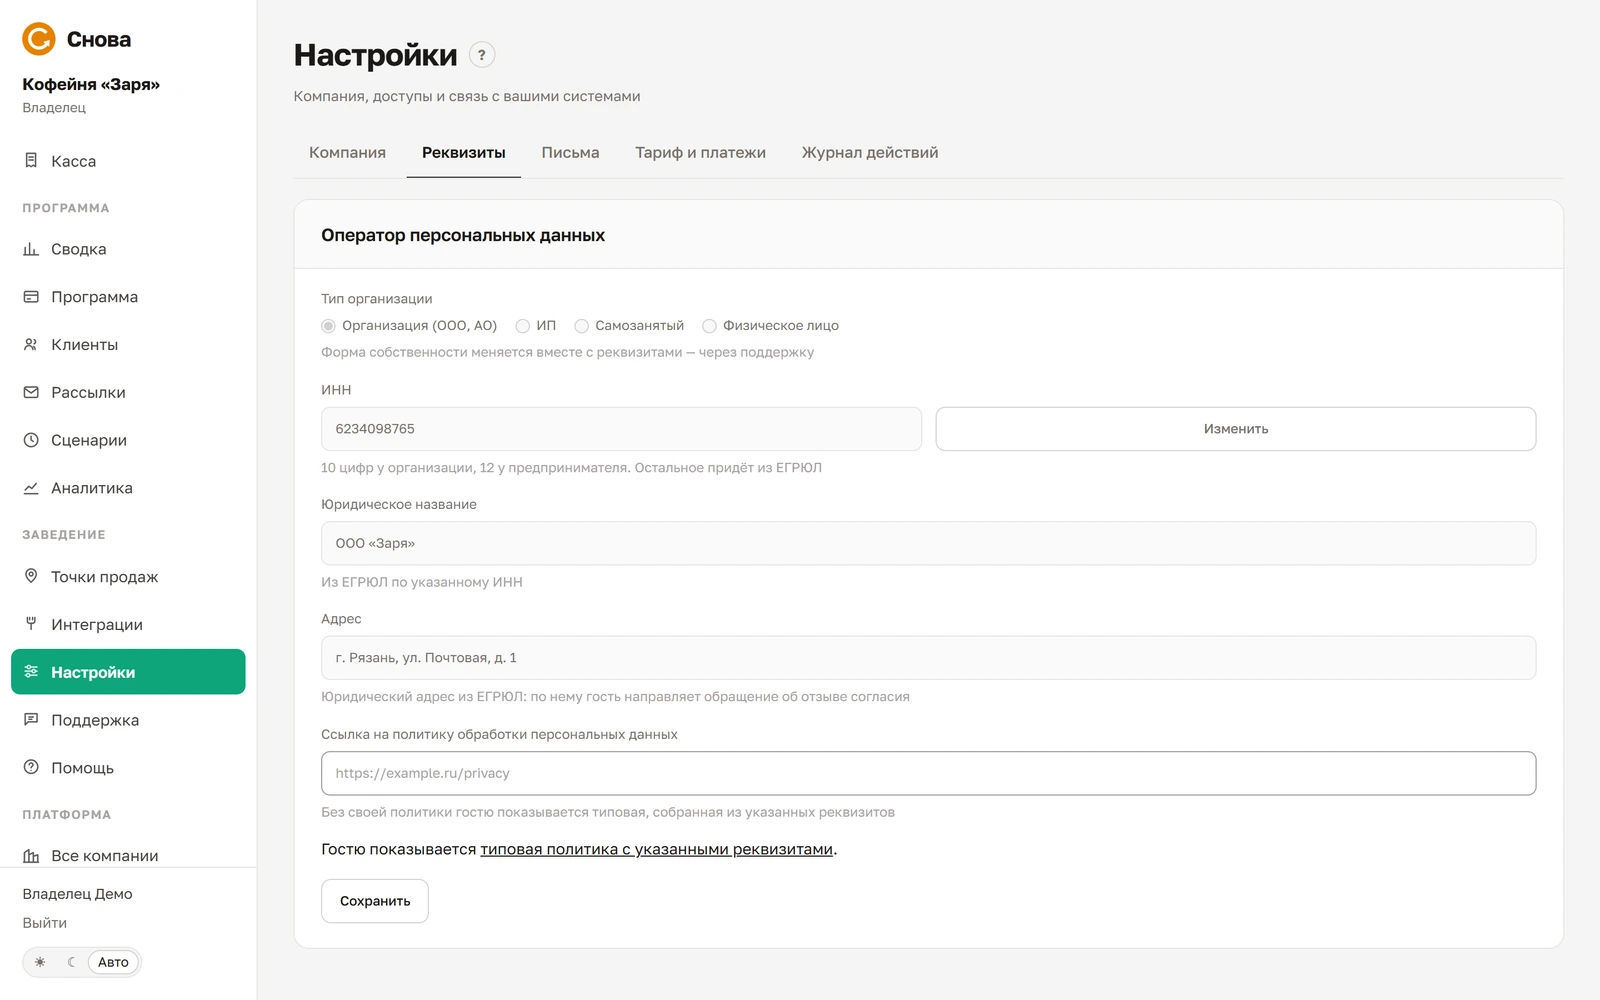Open типовая политика с указанными реквизитами link
The width and height of the screenshot is (1600, 1000).
(657, 849)
